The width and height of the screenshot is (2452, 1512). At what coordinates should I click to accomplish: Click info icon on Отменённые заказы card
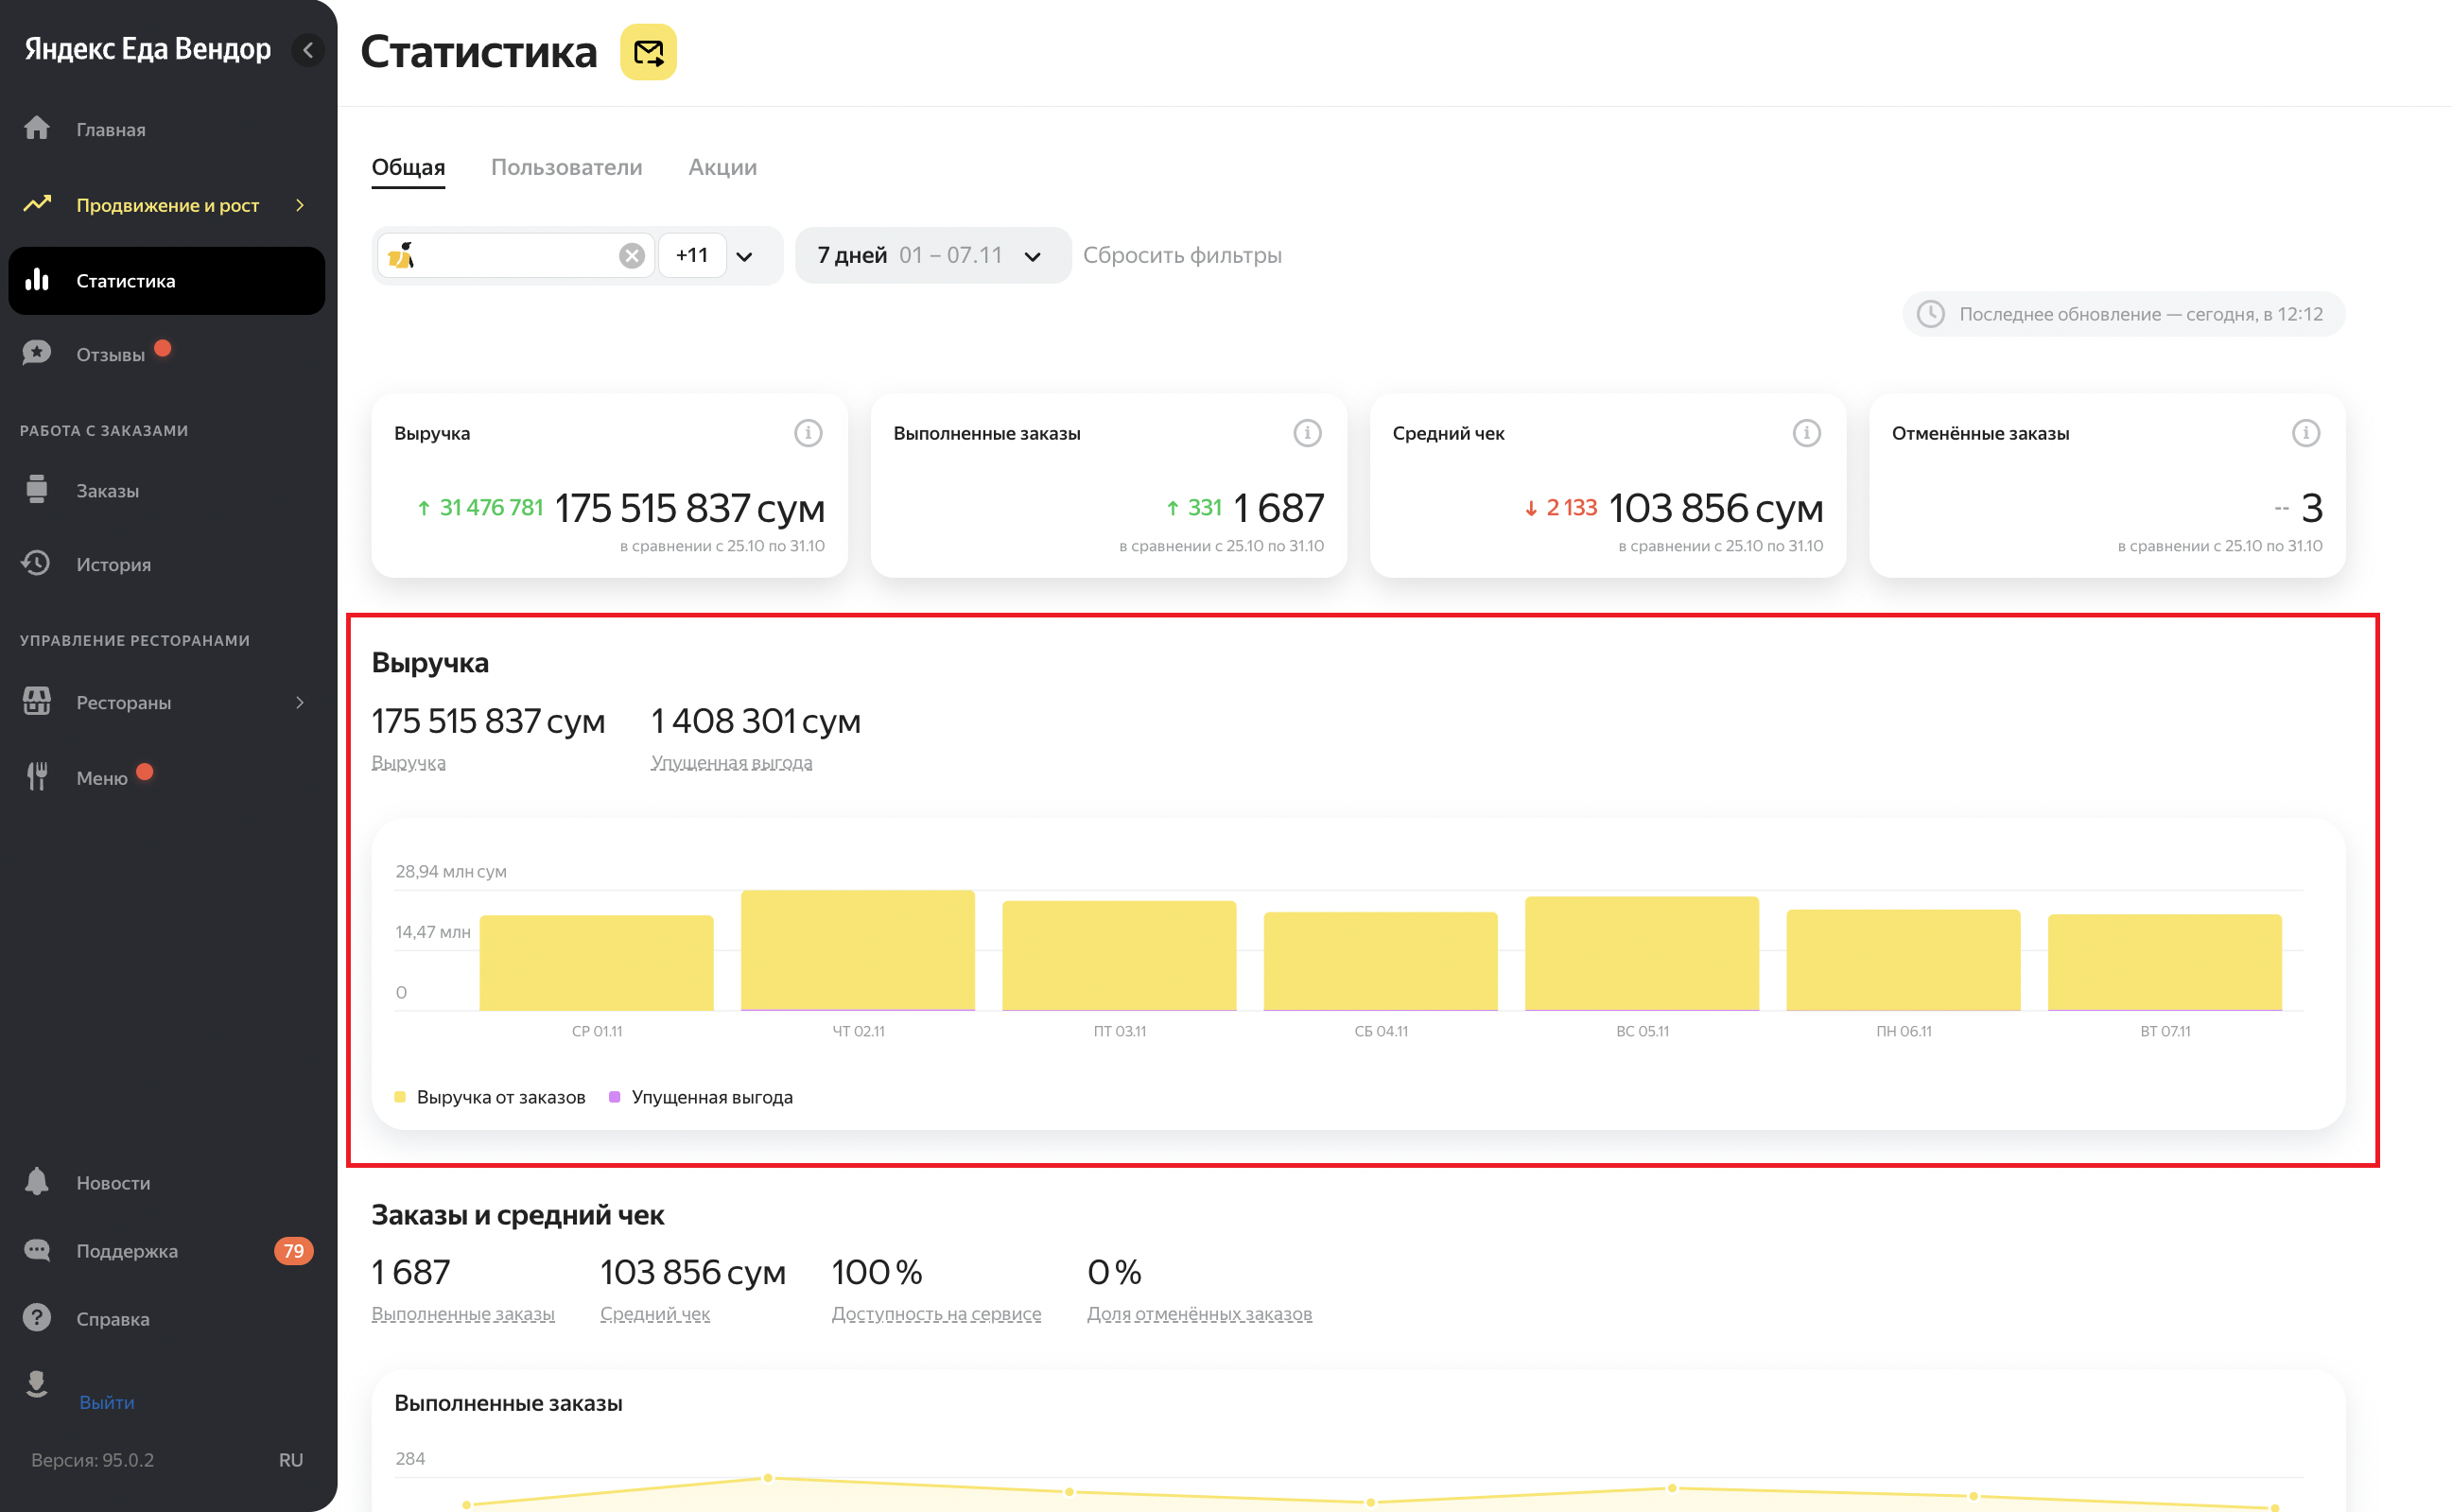[2305, 433]
